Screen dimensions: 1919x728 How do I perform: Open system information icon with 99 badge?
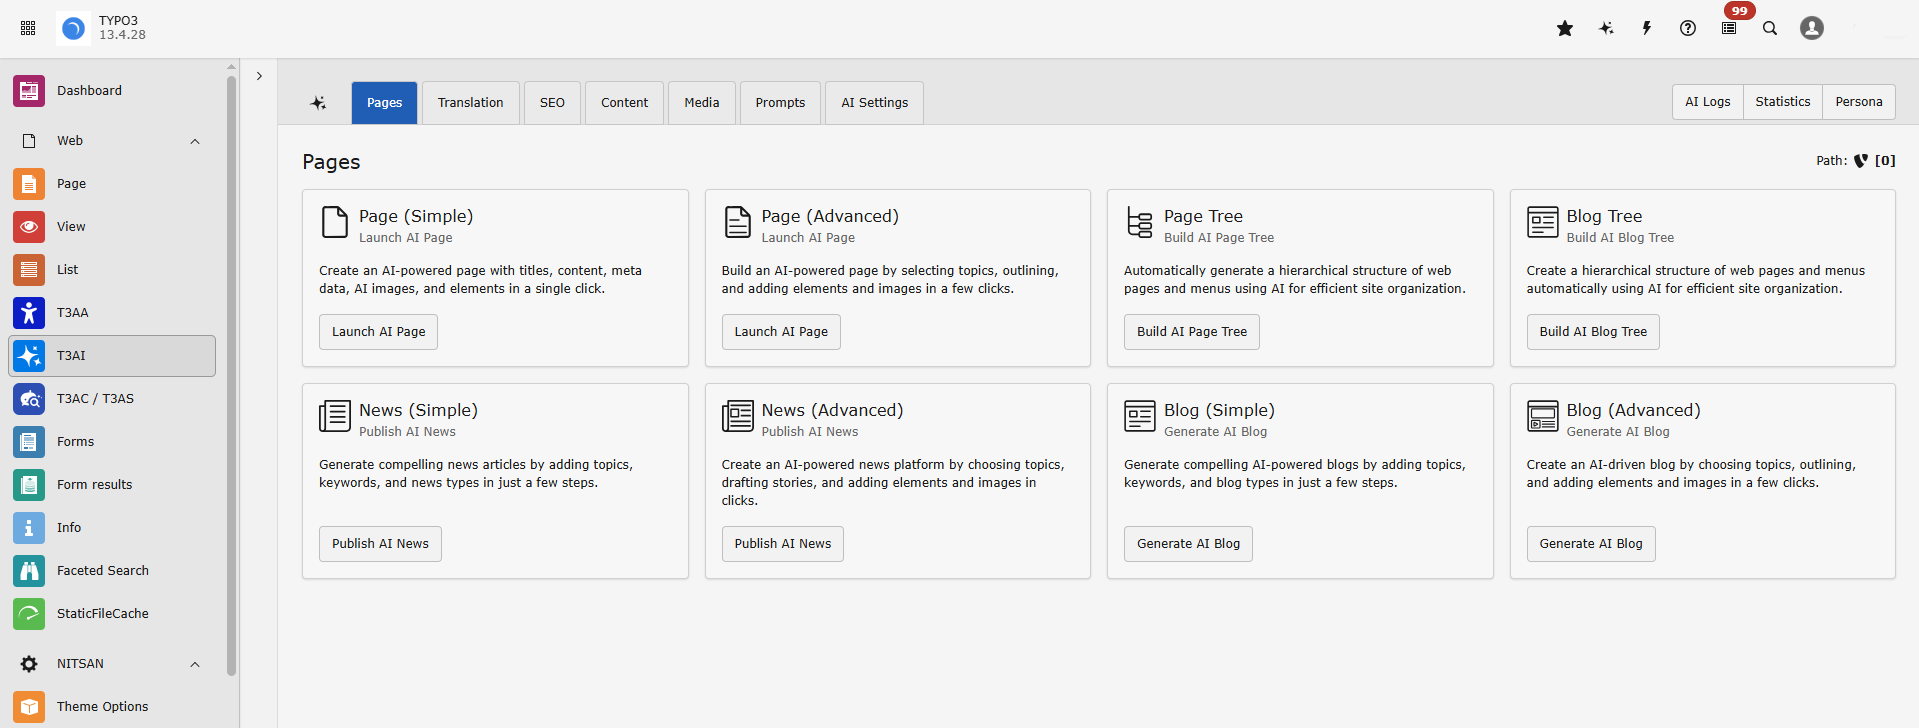(x=1729, y=28)
